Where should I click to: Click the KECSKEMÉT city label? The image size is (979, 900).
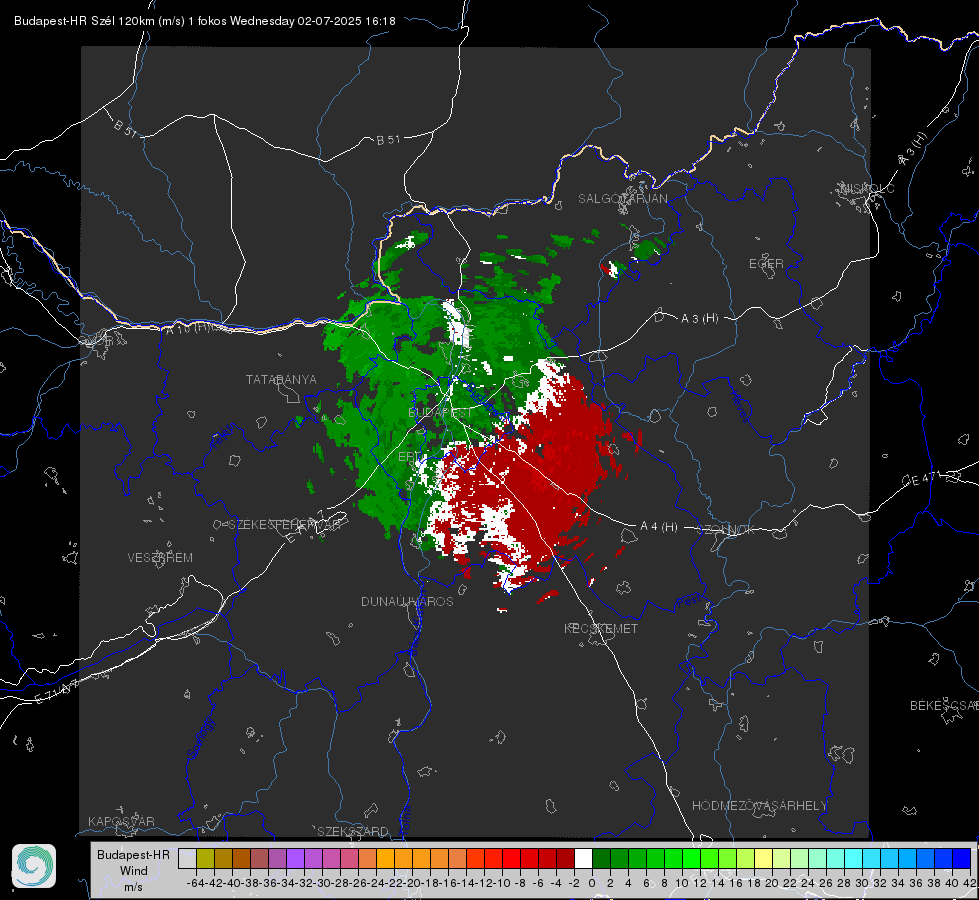point(601,628)
